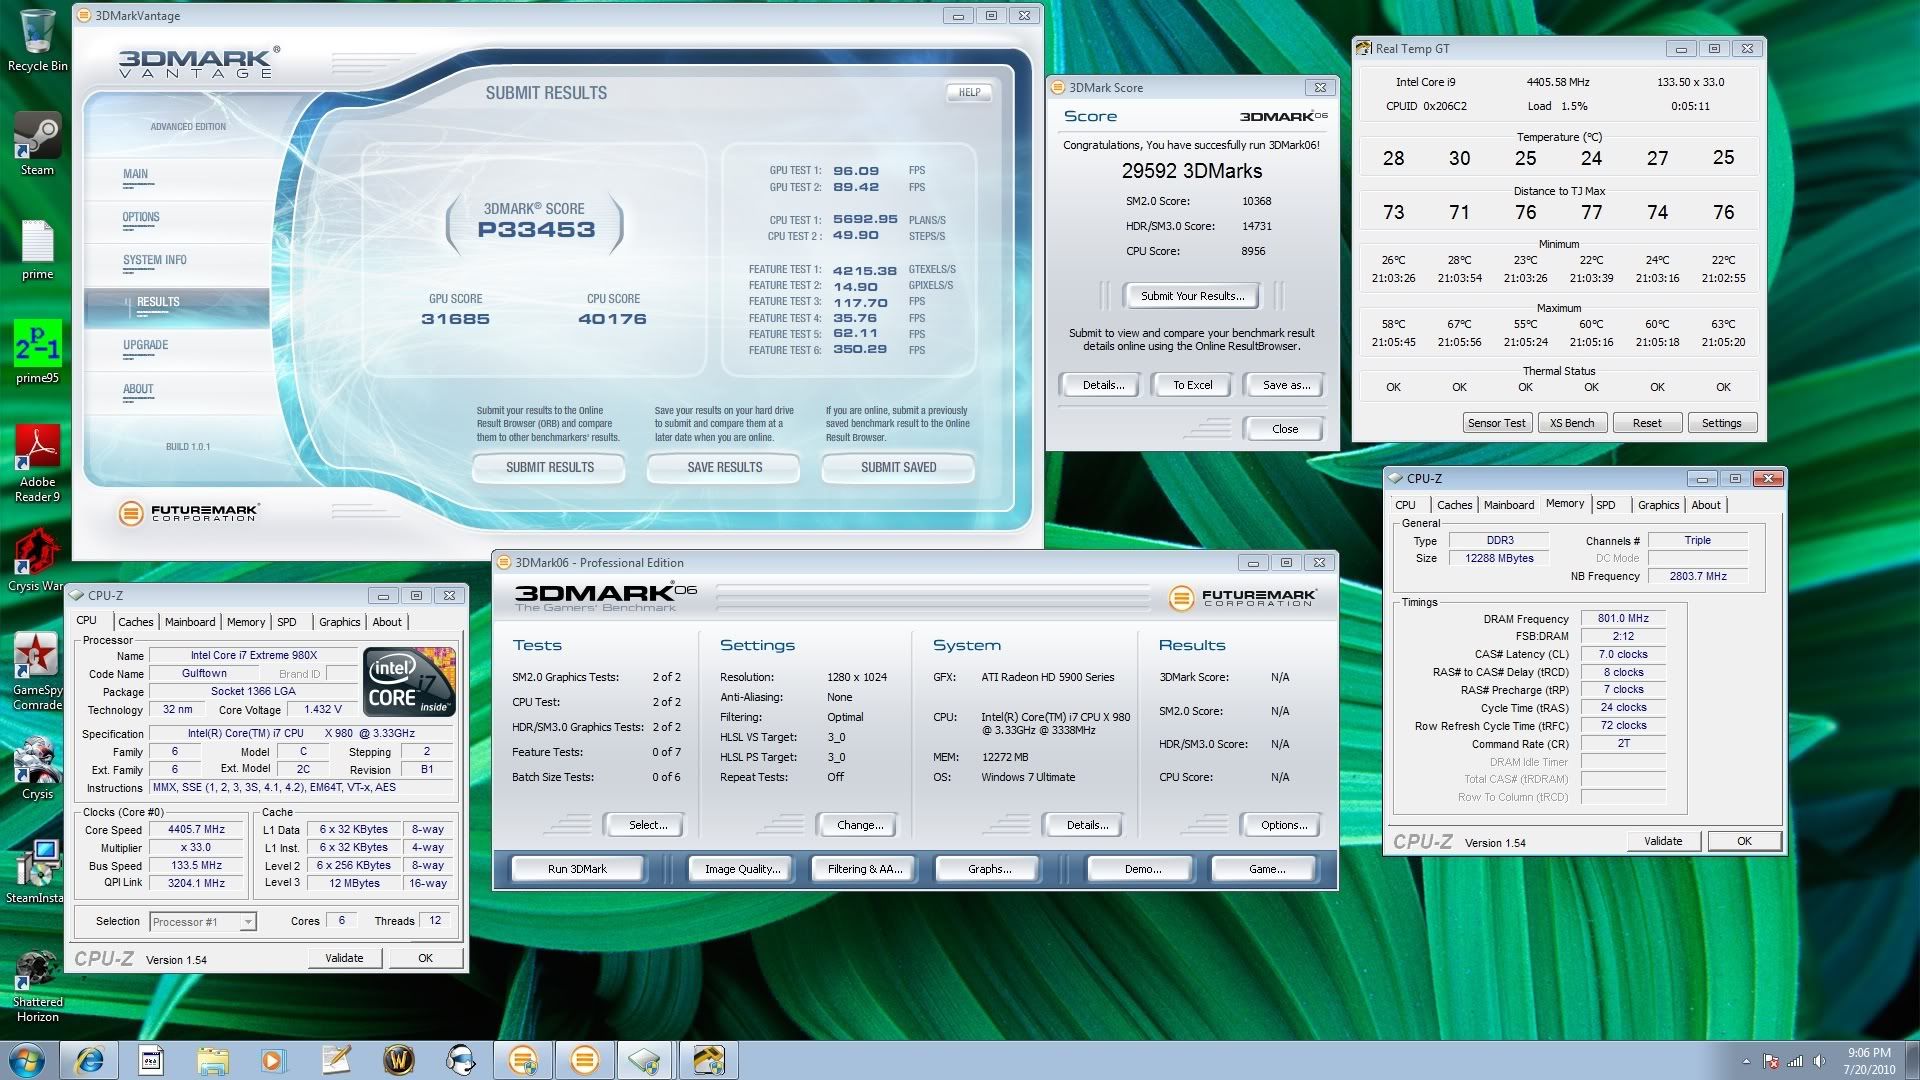1920x1080 pixels.
Task: Click Demo... in 3DMark06
Action: tap(1142, 869)
